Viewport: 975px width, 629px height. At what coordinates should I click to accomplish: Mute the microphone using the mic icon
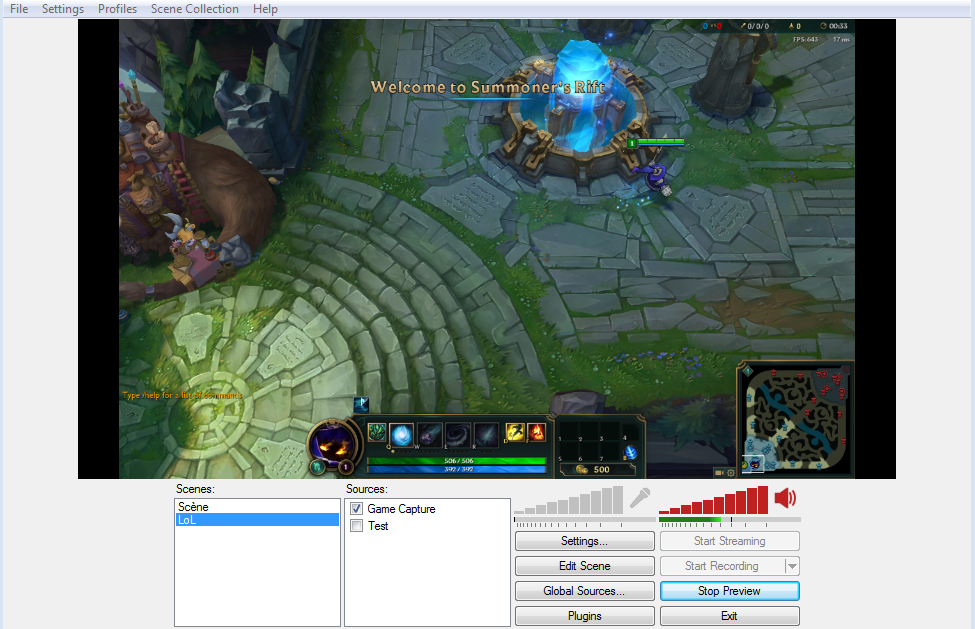[x=640, y=498]
